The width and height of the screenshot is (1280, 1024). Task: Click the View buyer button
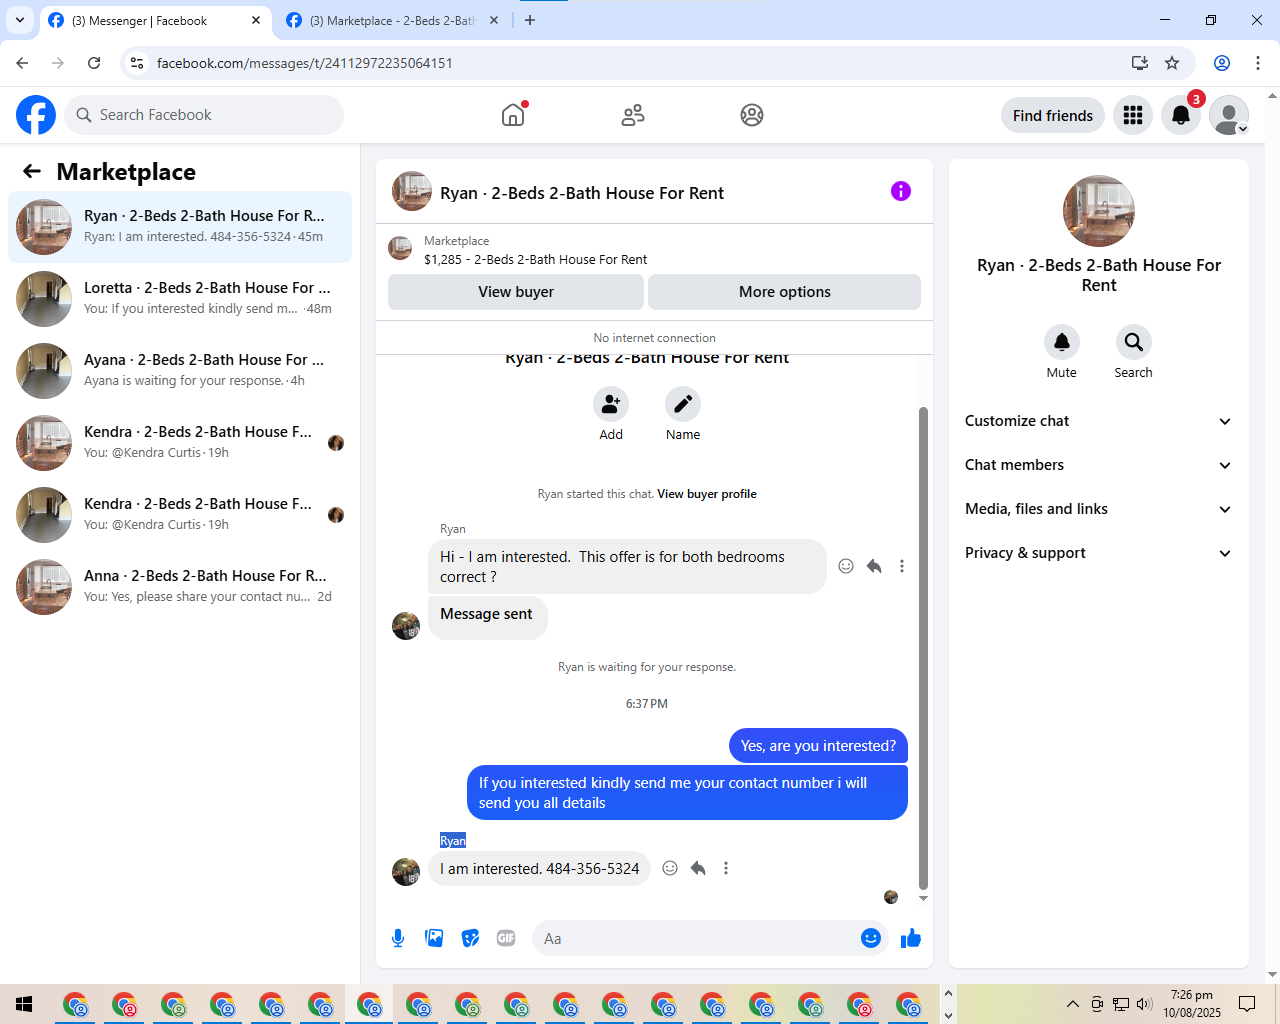click(x=516, y=292)
